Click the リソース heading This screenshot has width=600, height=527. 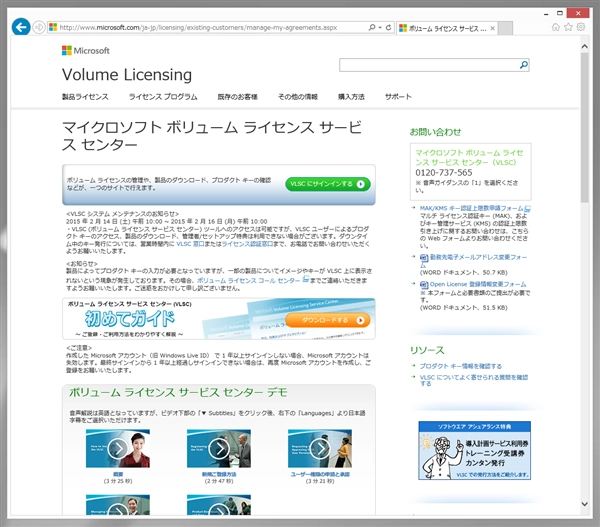(x=427, y=350)
